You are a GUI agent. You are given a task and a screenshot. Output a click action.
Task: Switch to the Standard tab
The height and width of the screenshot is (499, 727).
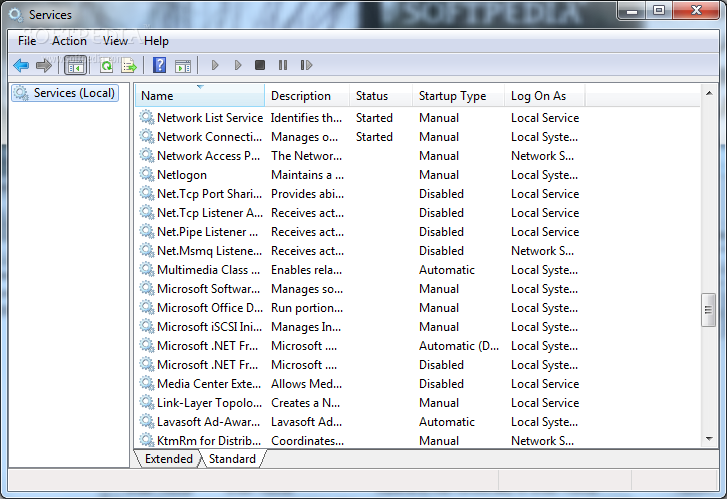(232, 459)
